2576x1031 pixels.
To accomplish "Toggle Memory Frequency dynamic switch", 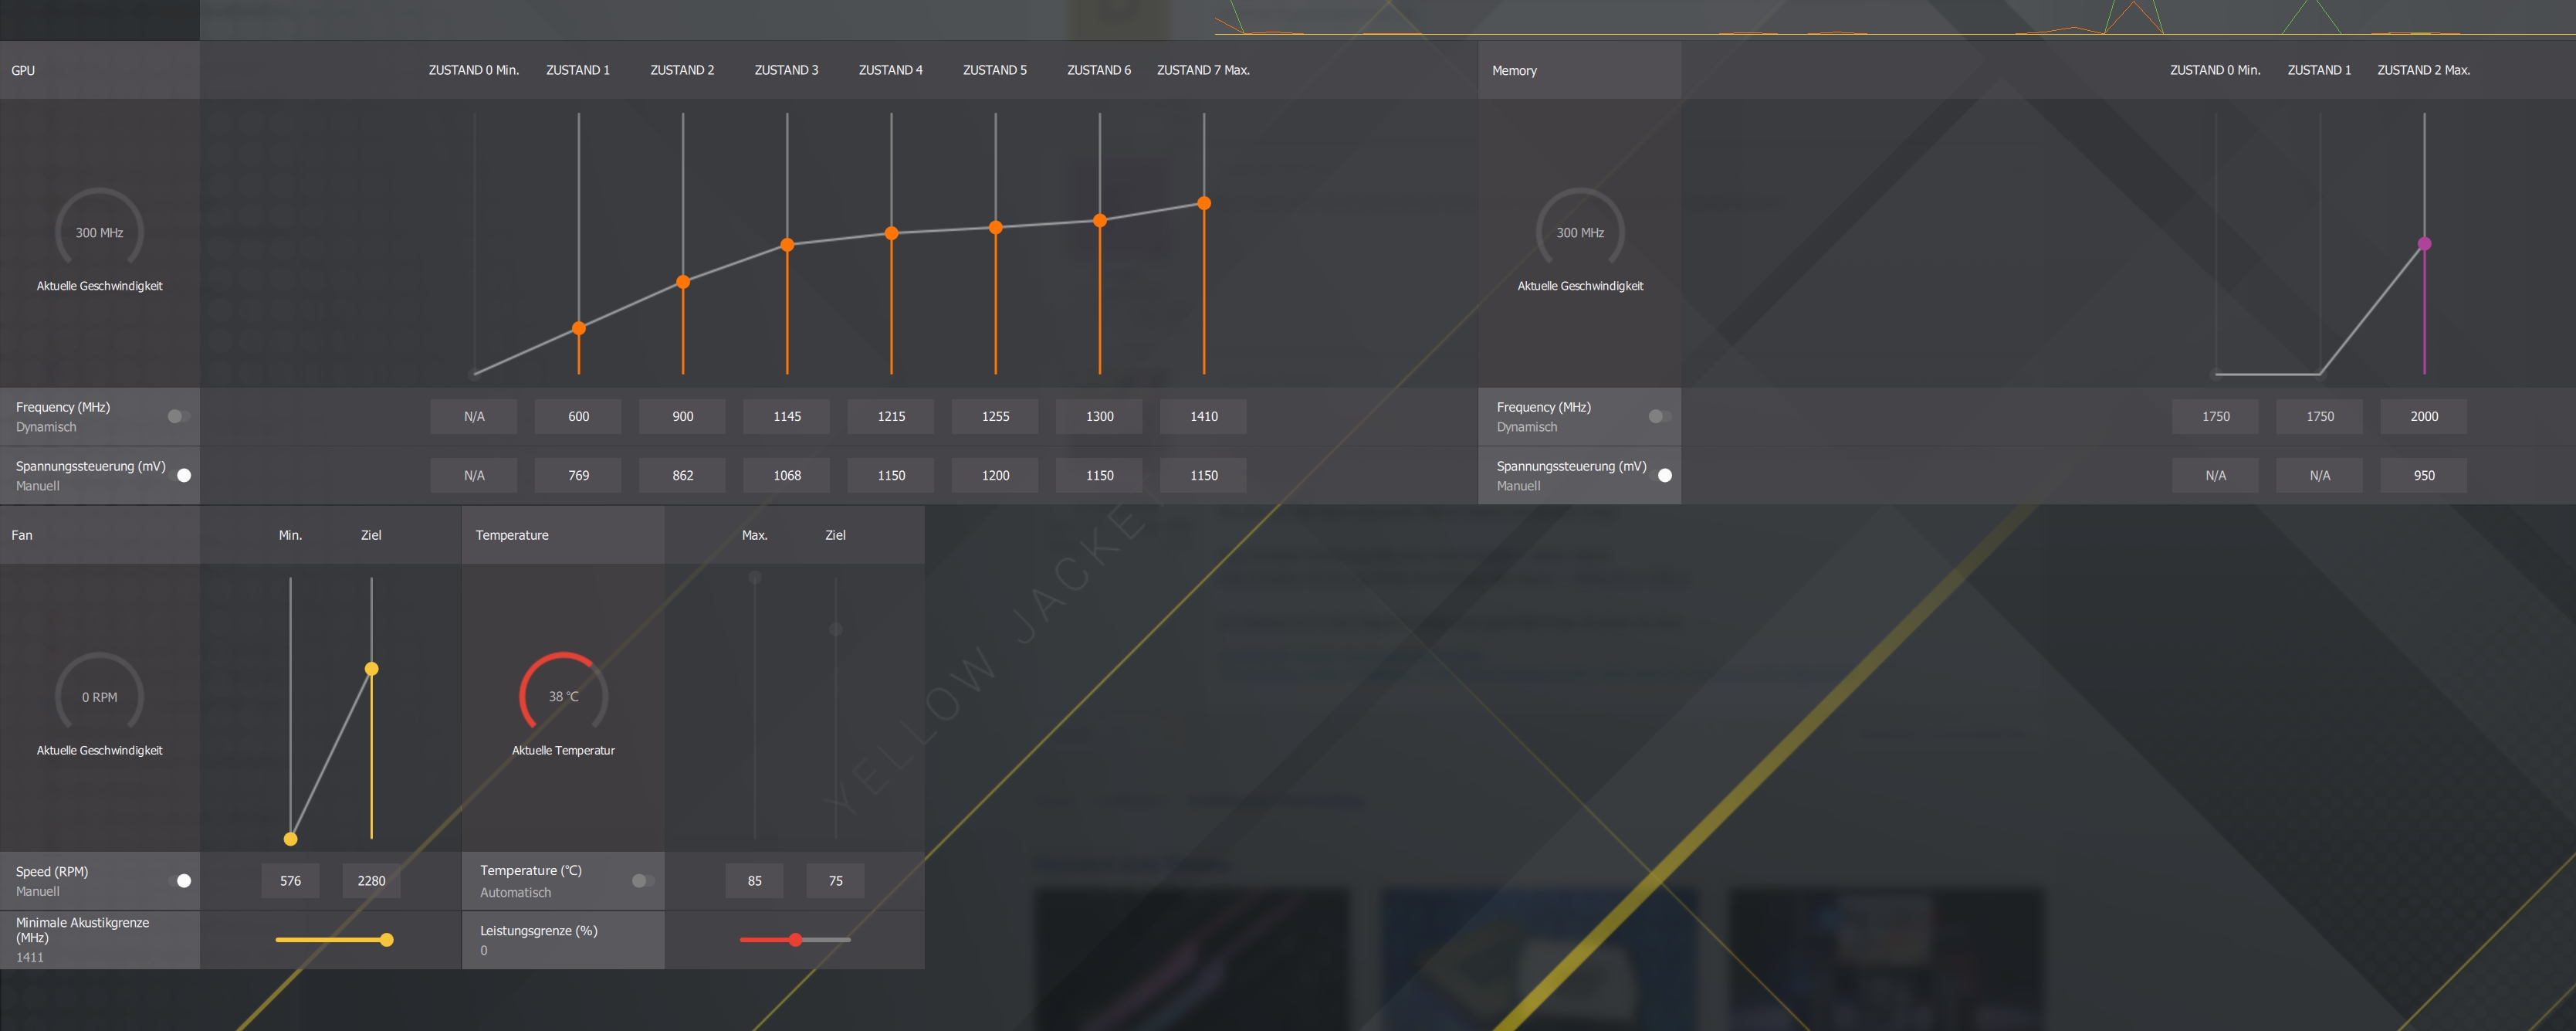I will pyautogui.click(x=1659, y=416).
